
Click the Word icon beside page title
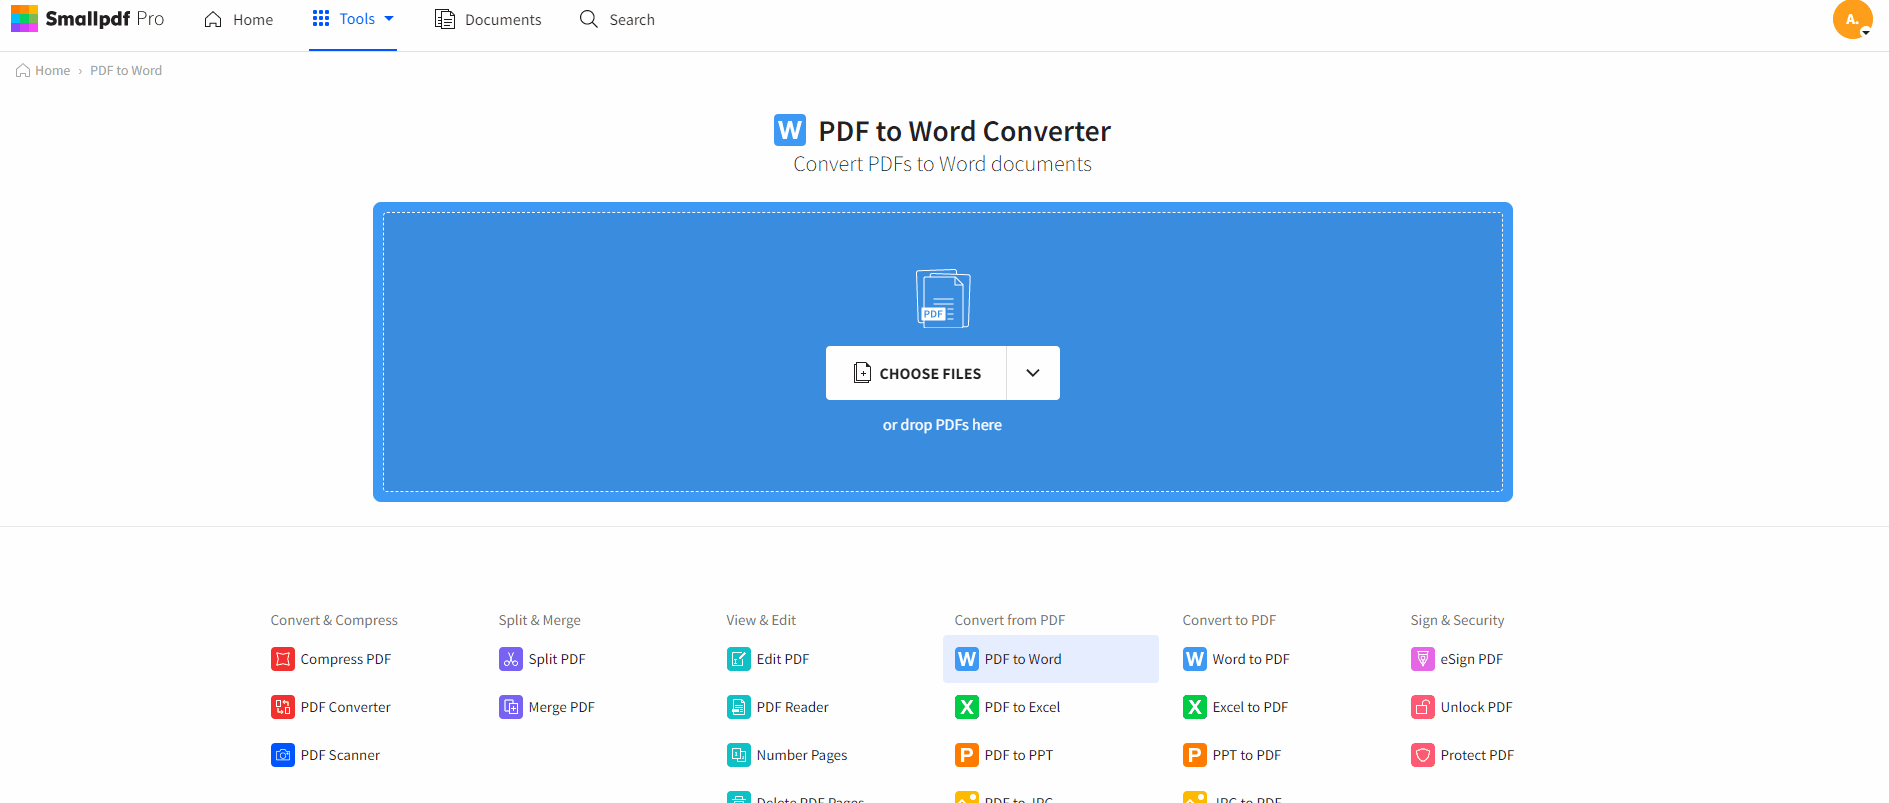pos(790,130)
